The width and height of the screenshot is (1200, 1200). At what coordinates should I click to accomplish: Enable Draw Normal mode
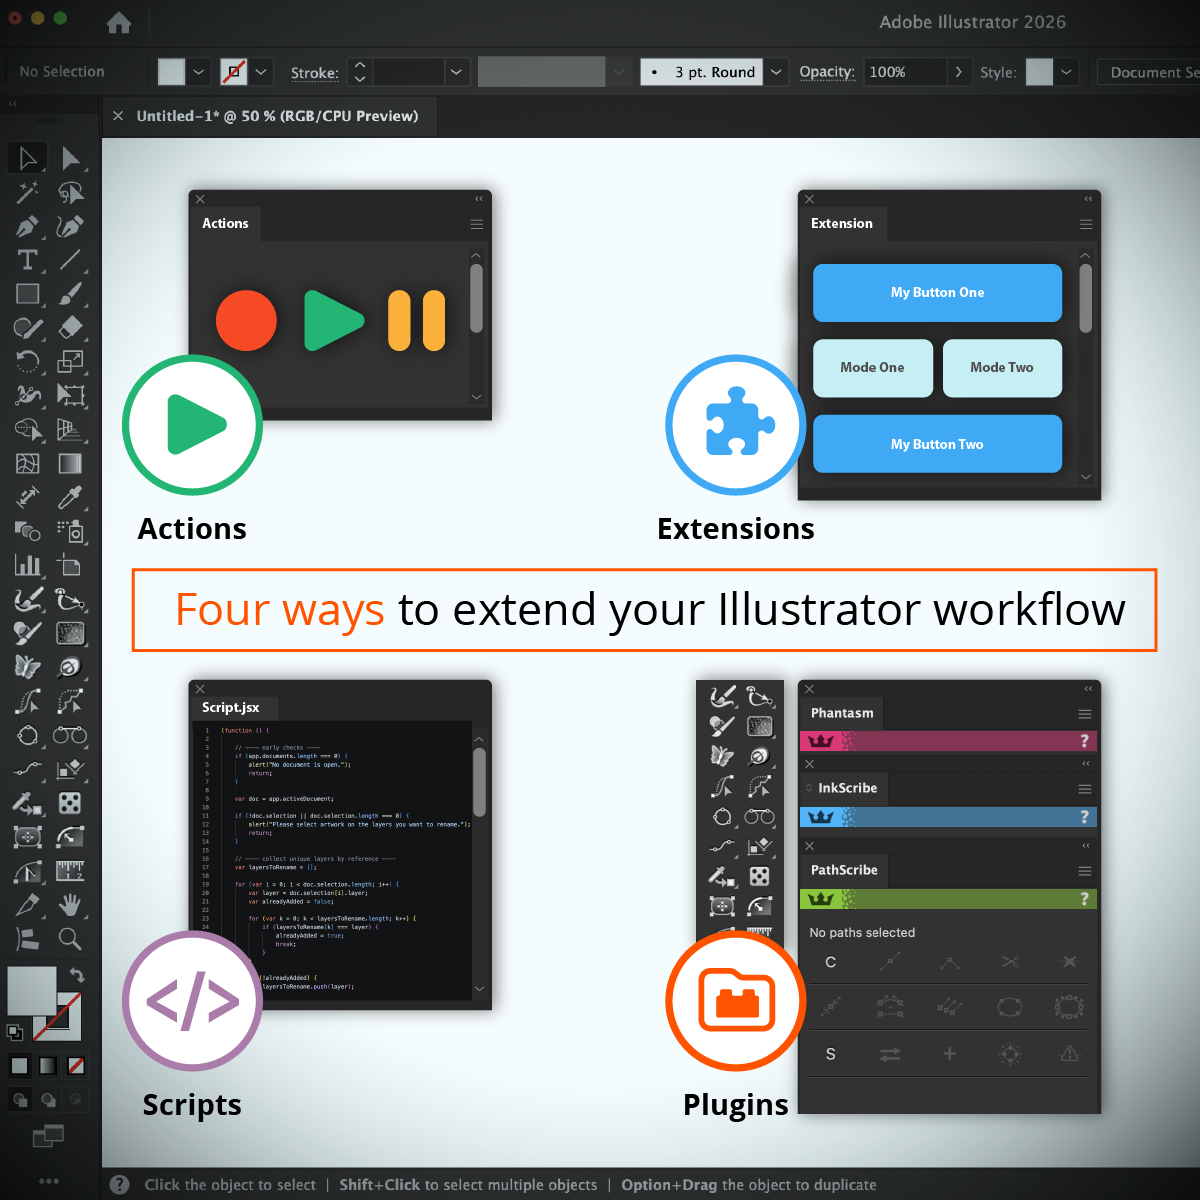point(20,1100)
